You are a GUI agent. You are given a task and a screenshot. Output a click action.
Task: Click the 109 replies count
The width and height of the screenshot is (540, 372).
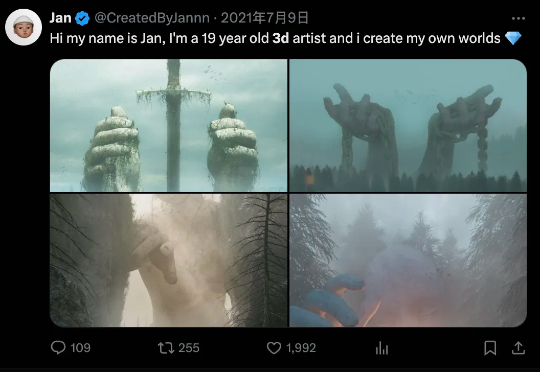[x=81, y=348]
